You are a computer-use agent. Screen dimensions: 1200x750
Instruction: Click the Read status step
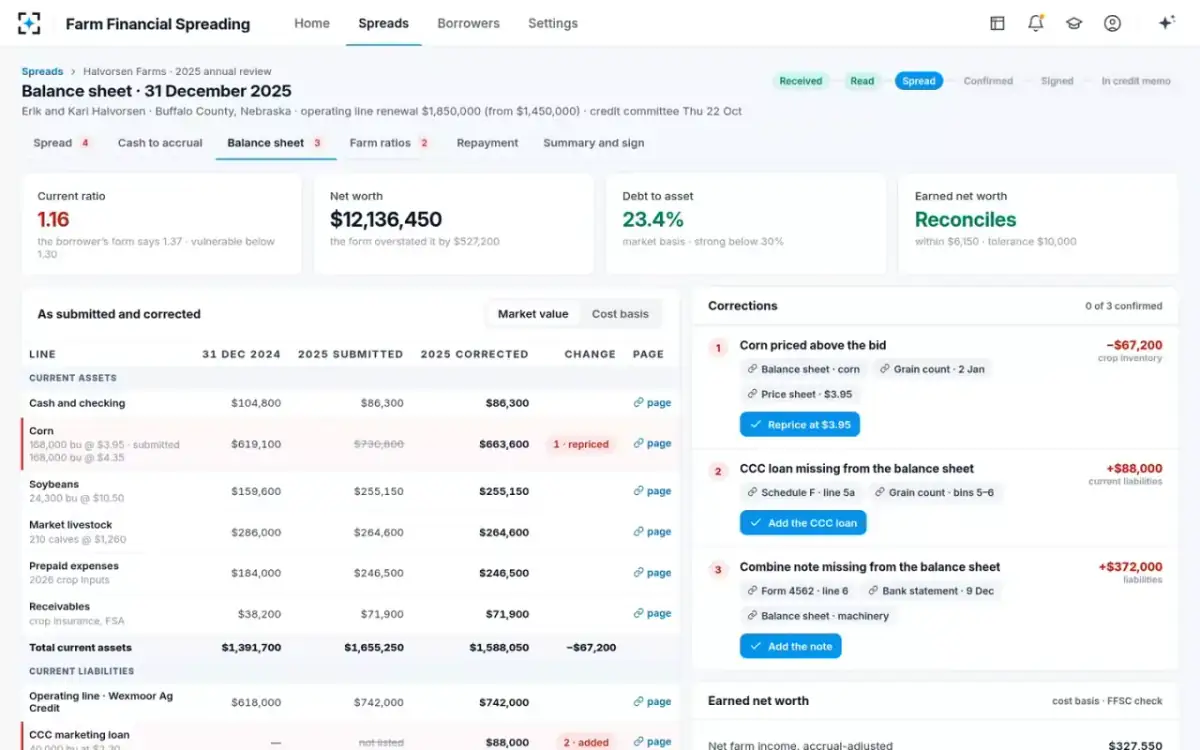[x=862, y=81]
